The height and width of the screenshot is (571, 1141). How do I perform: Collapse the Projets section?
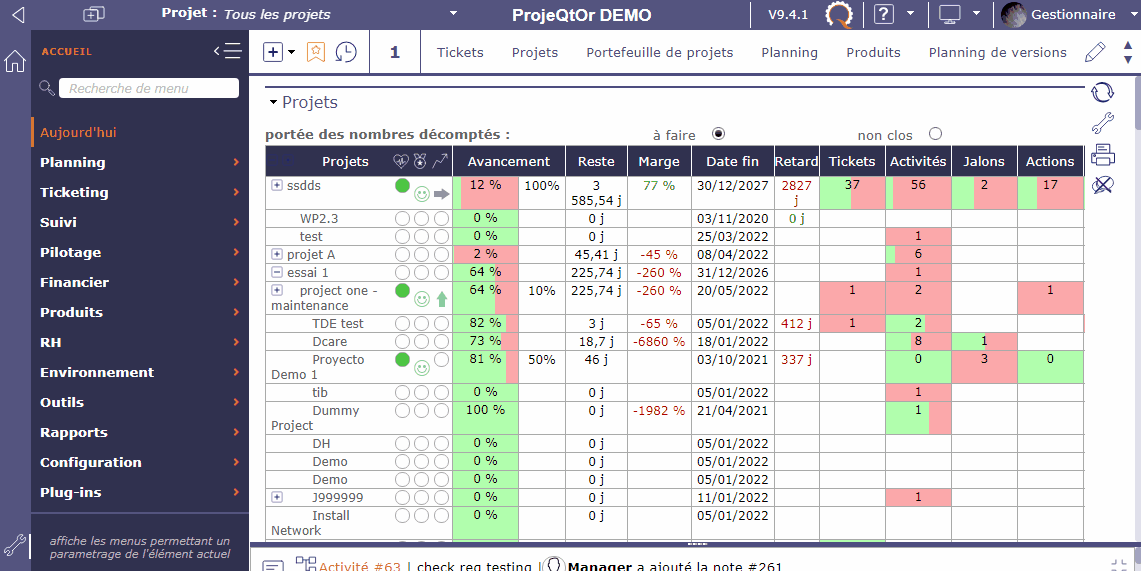[272, 103]
